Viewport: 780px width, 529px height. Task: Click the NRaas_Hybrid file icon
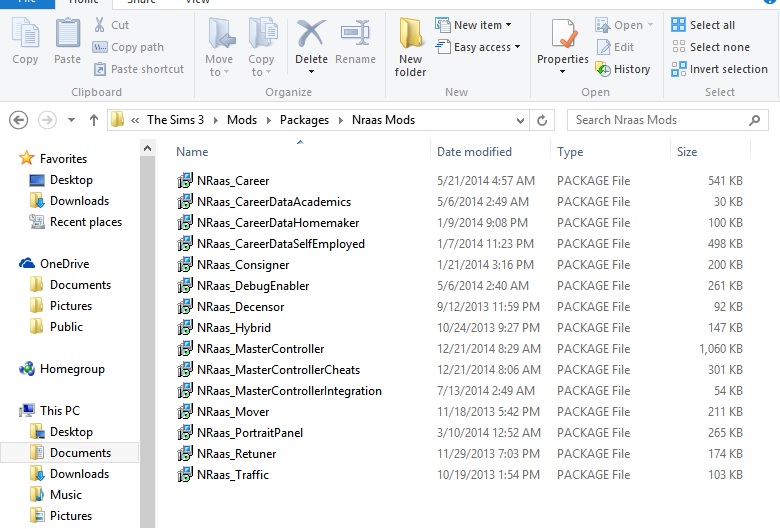tap(185, 327)
